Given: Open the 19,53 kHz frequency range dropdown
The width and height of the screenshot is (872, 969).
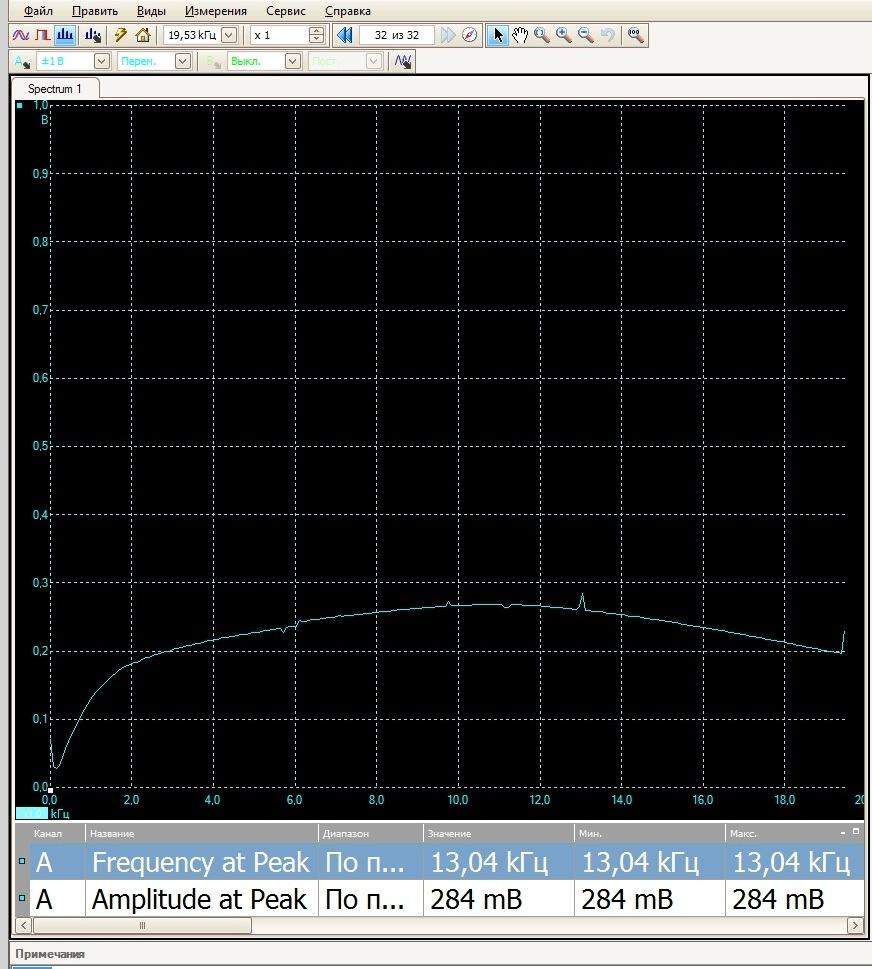Looking at the screenshot, I should pyautogui.click(x=229, y=35).
